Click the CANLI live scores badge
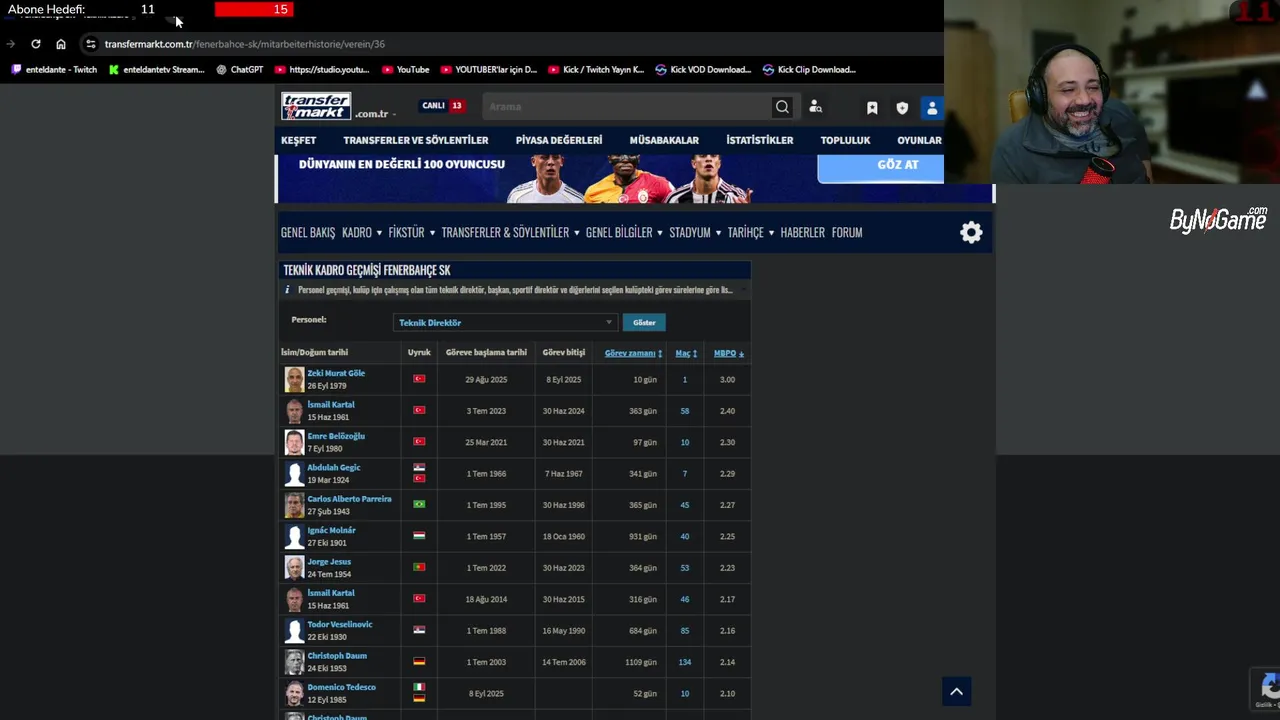Viewport: 1280px width, 720px height. click(x=442, y=106)
